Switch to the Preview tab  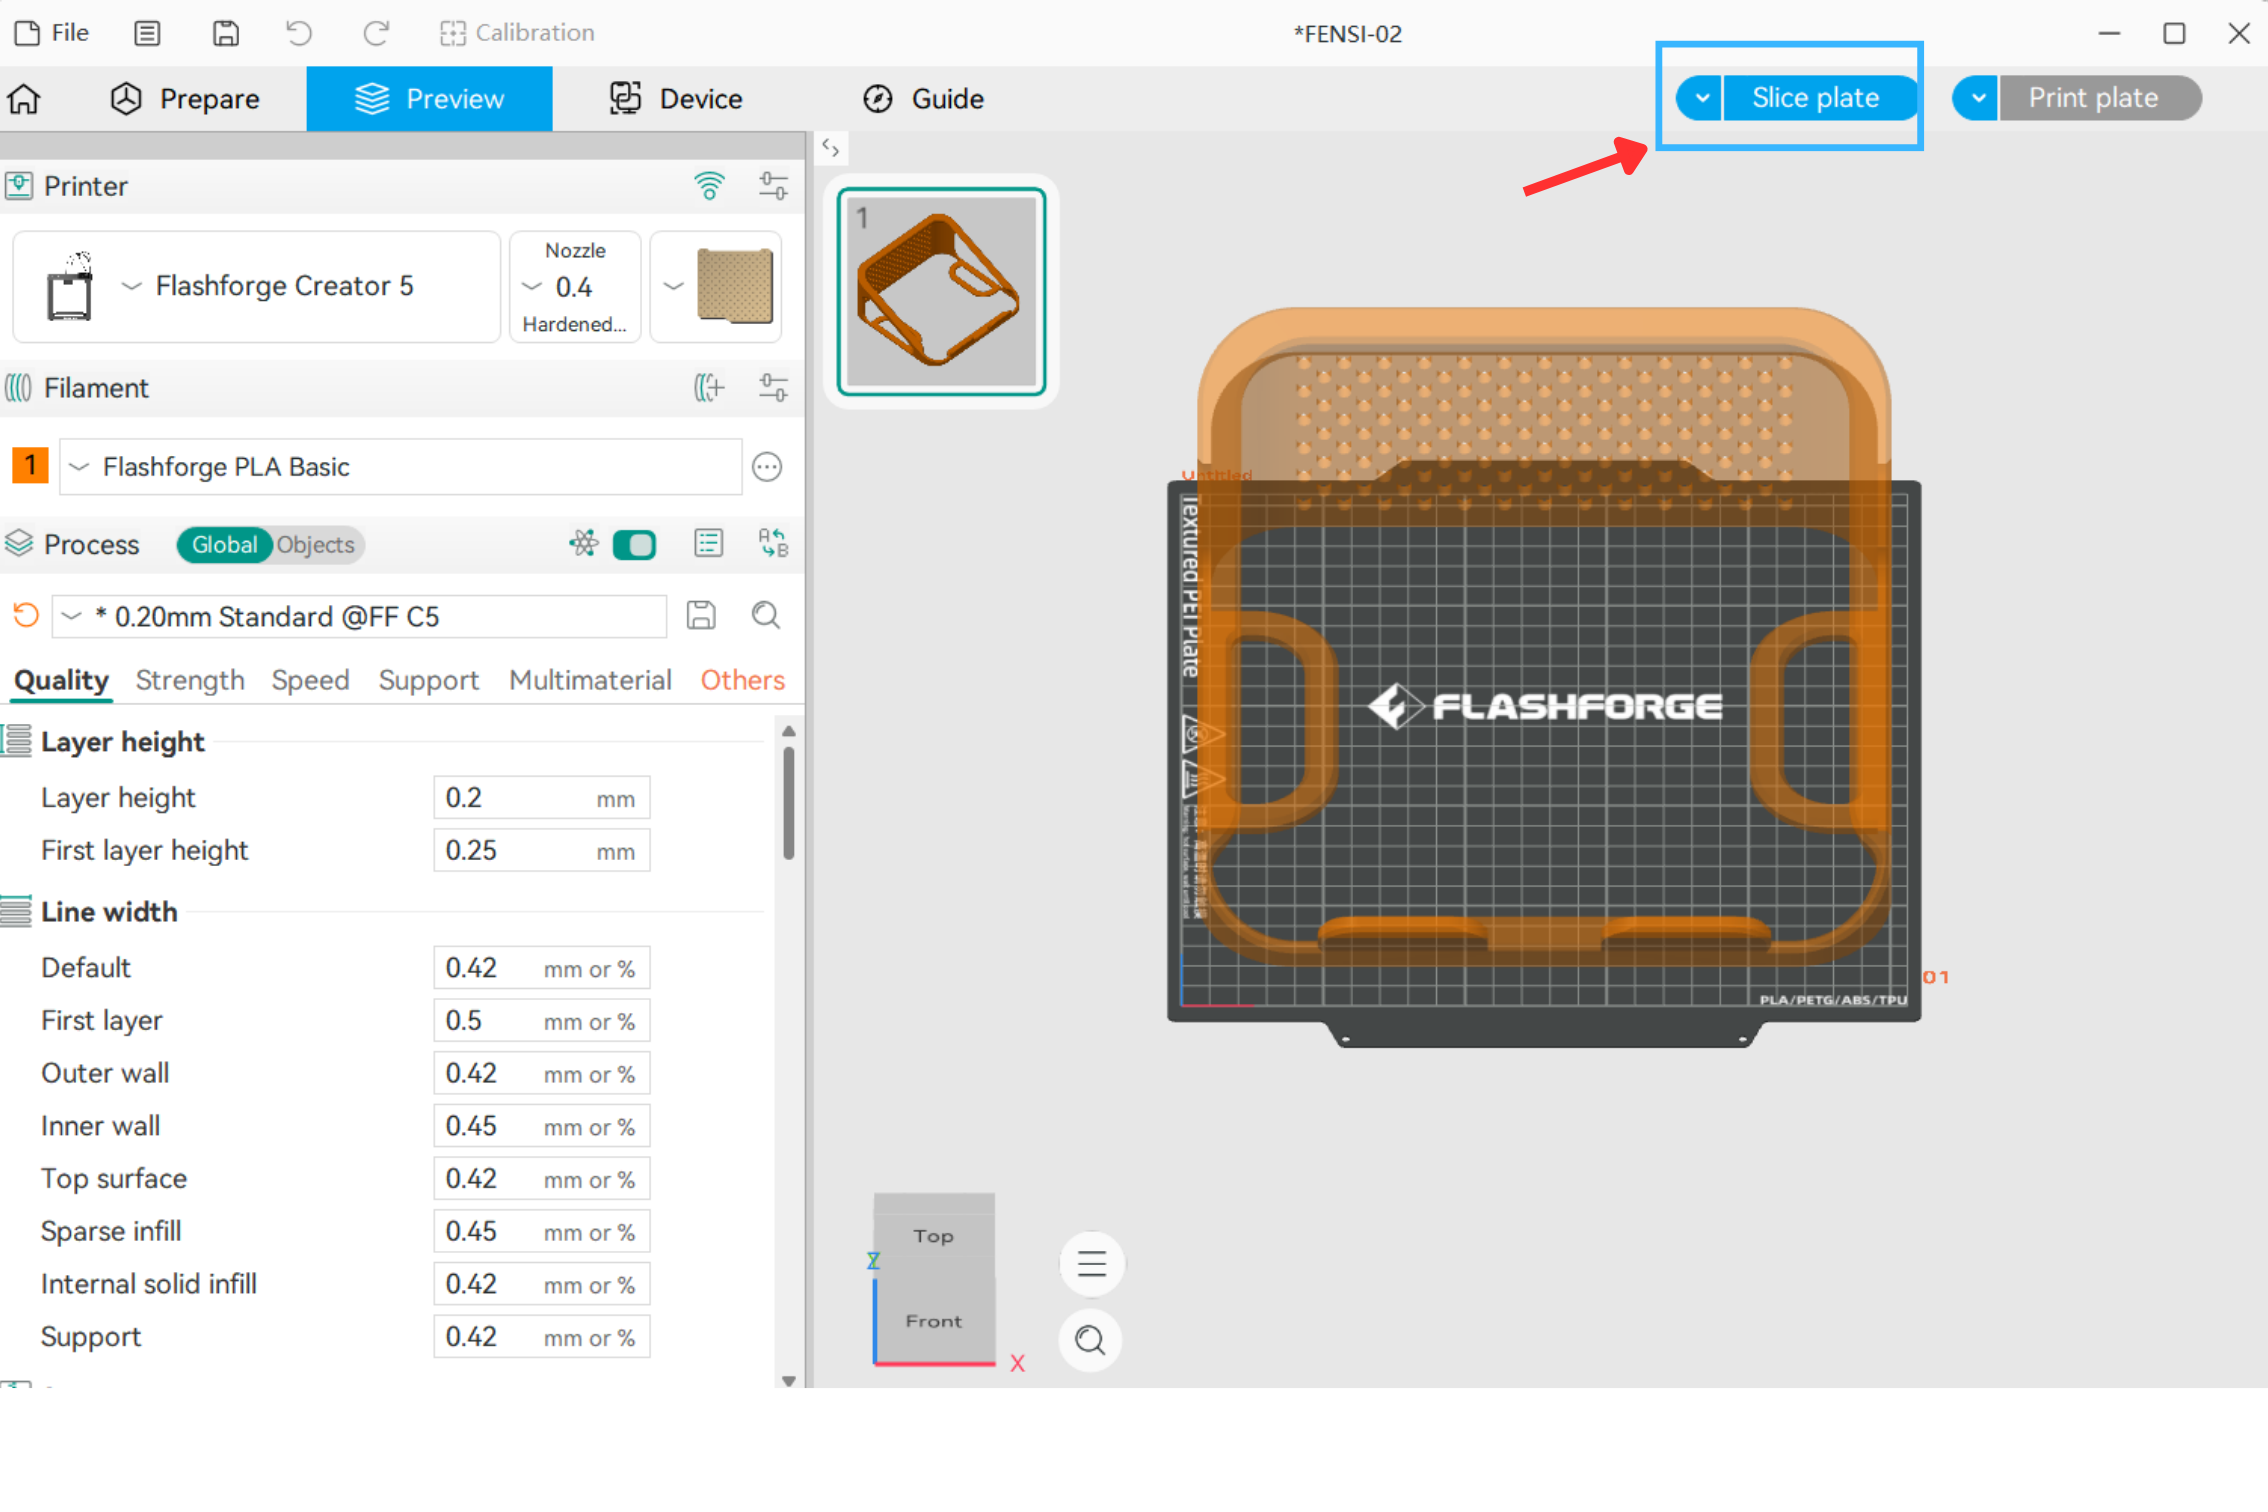(x=429, y=99)
